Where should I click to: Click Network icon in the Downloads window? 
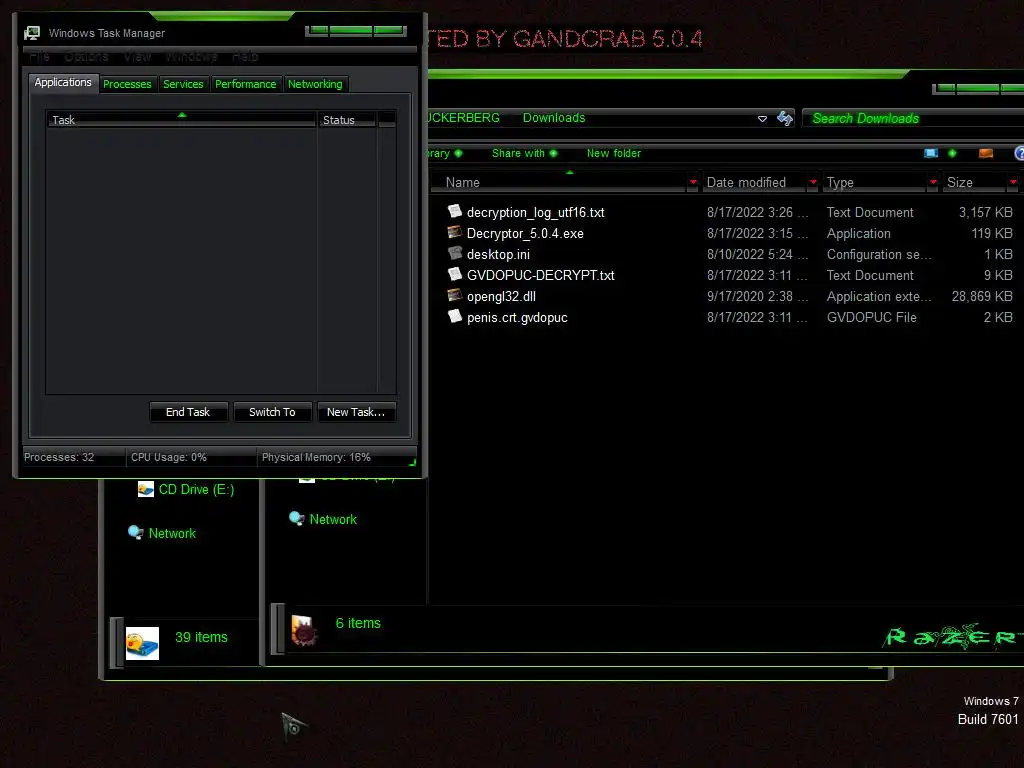296,519
